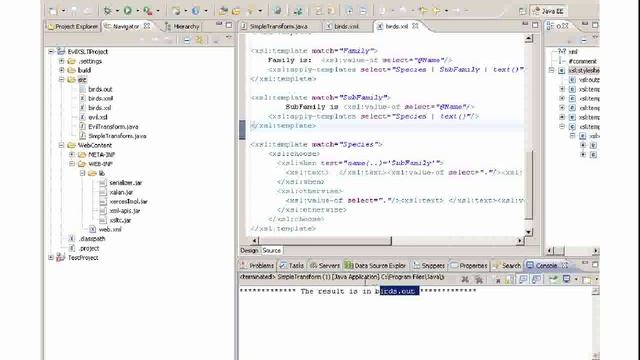Click the Run (green play) toolbar icon

coord(128,11)
